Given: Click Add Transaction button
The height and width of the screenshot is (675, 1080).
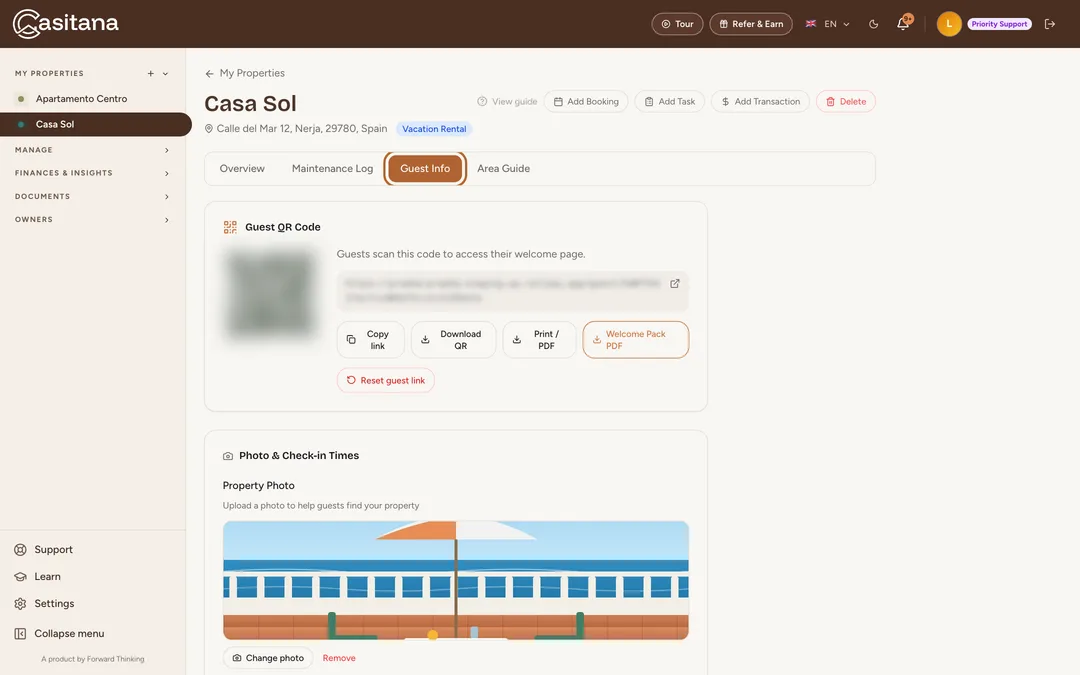Looking at the screenshot, I should pos(760,101).
